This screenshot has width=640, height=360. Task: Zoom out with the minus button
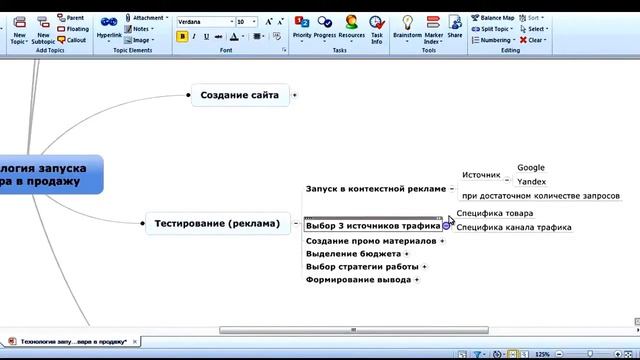(x=560, y=354)
